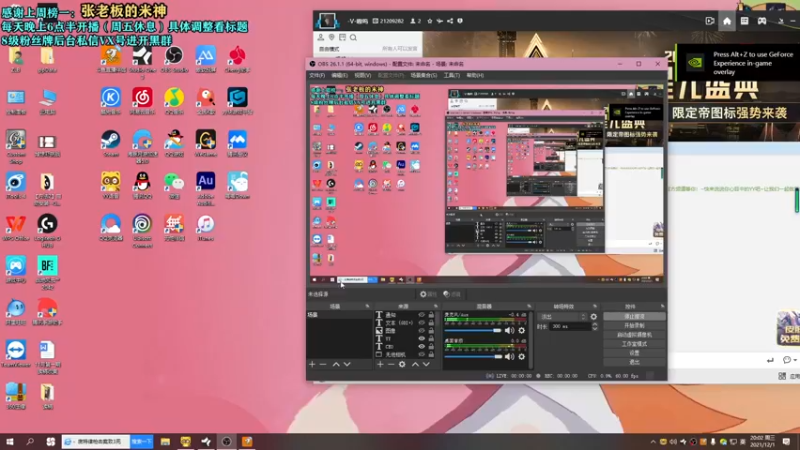Click the gamepad icon in the YY top bar
The width and height of the screenshot is (800, 450).
point(762,21)
